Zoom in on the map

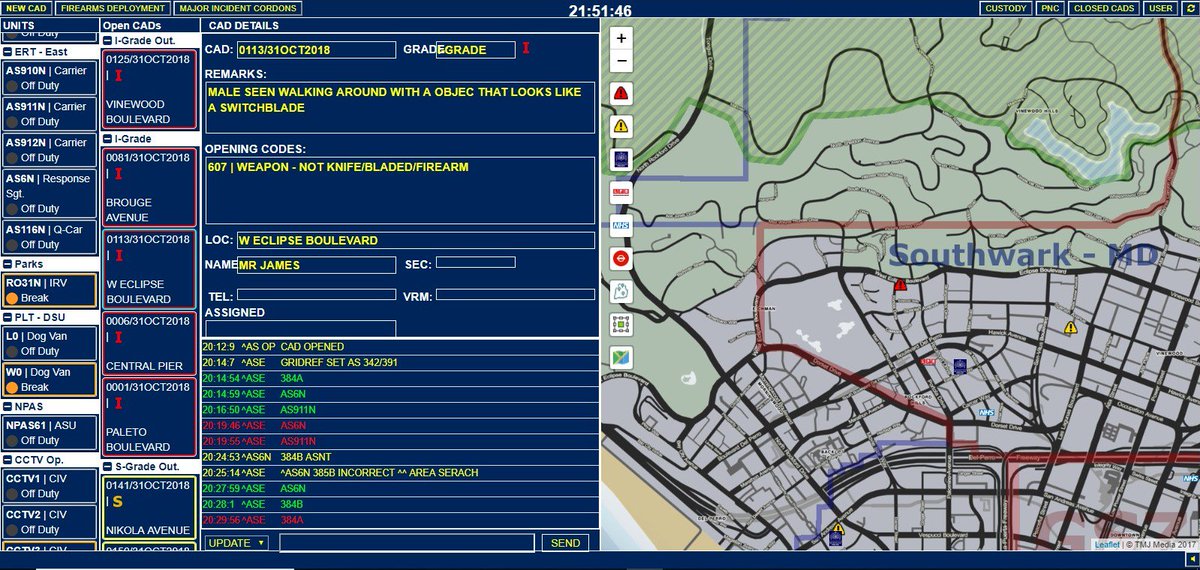pos(622,38)
